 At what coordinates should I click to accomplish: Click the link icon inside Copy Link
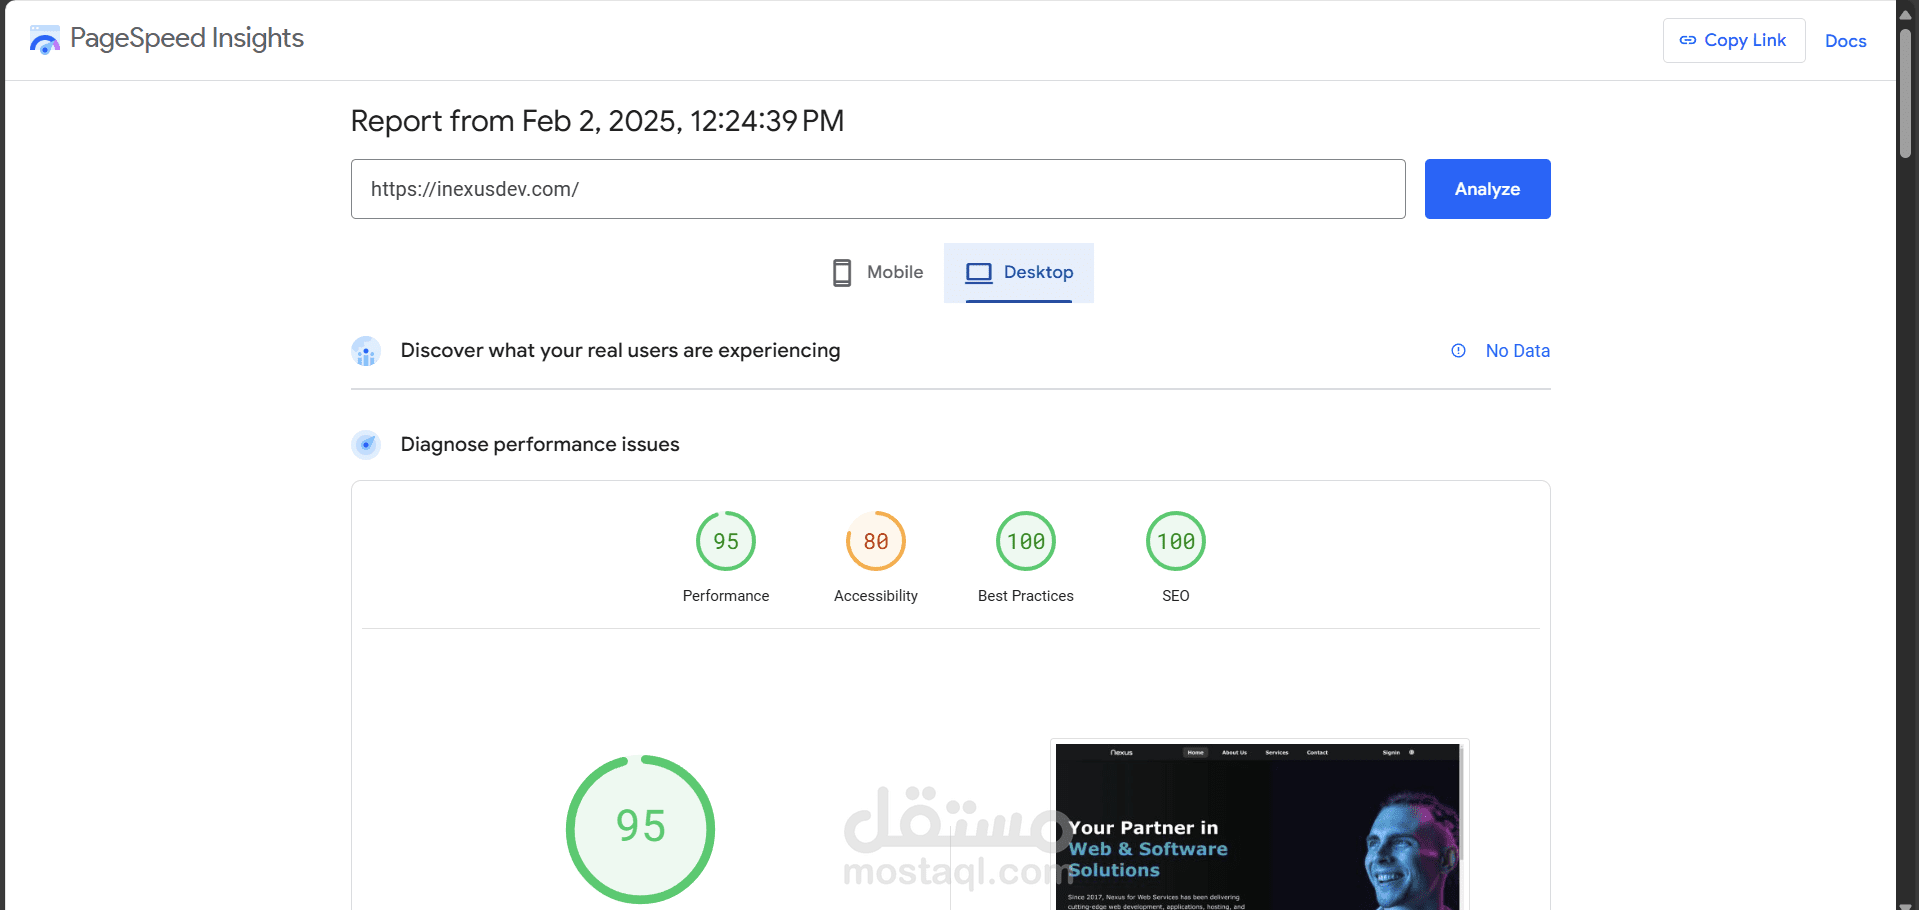tap(1687, 40)
